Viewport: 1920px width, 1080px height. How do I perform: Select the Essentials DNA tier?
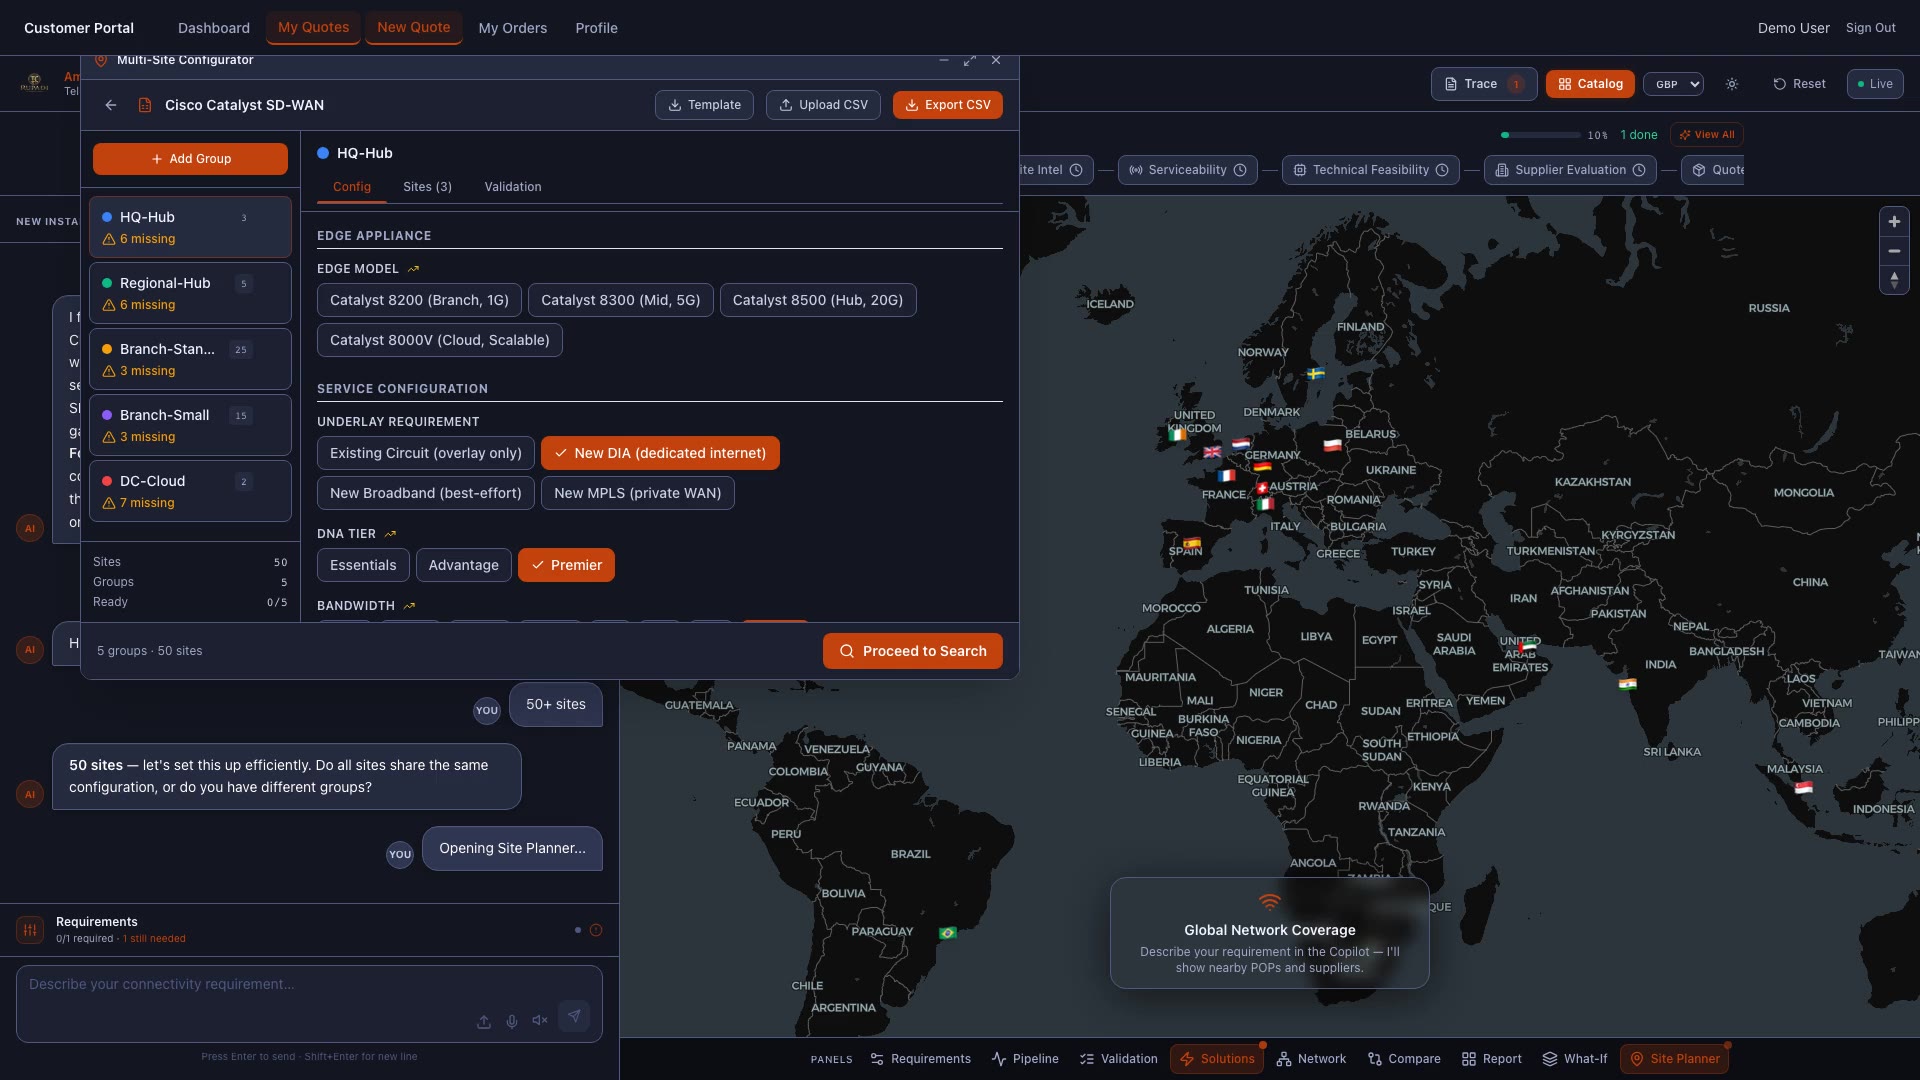click(363, 565)
